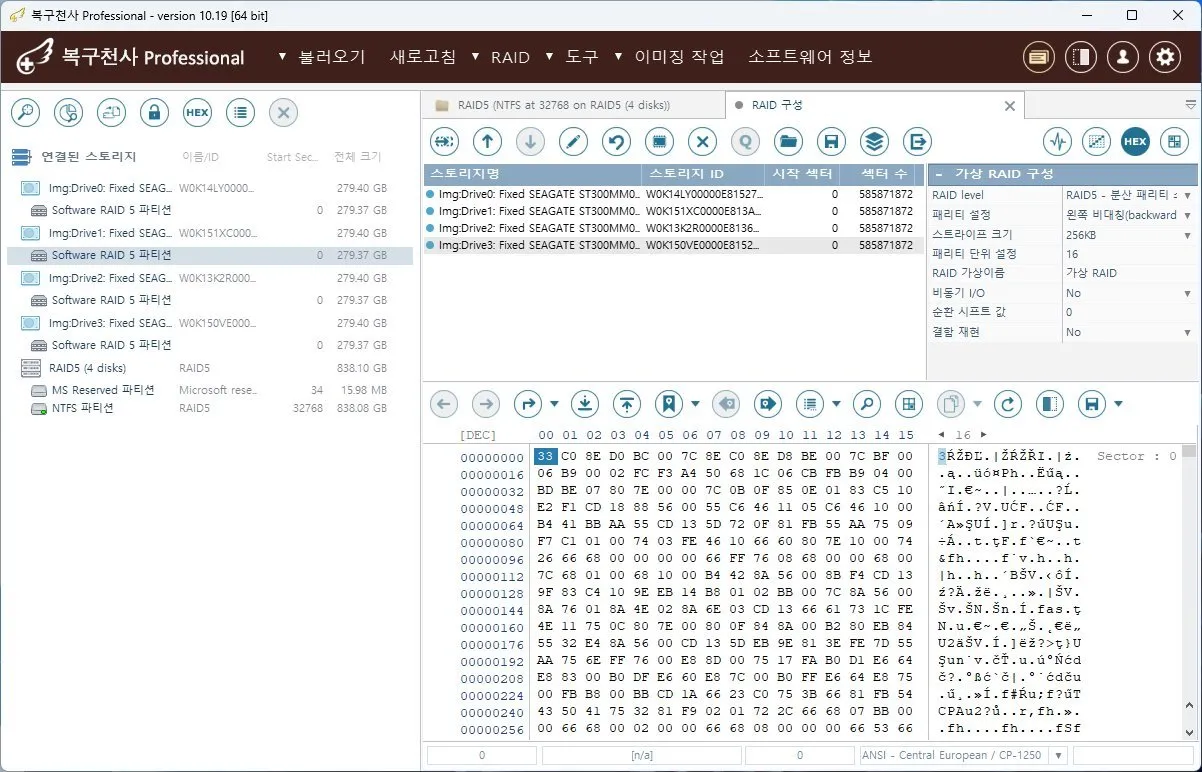Viewport: 1202px width, 772px height.
Task: Jump to the start with the upload-arrow icon
Action: [x=627, y=404]
